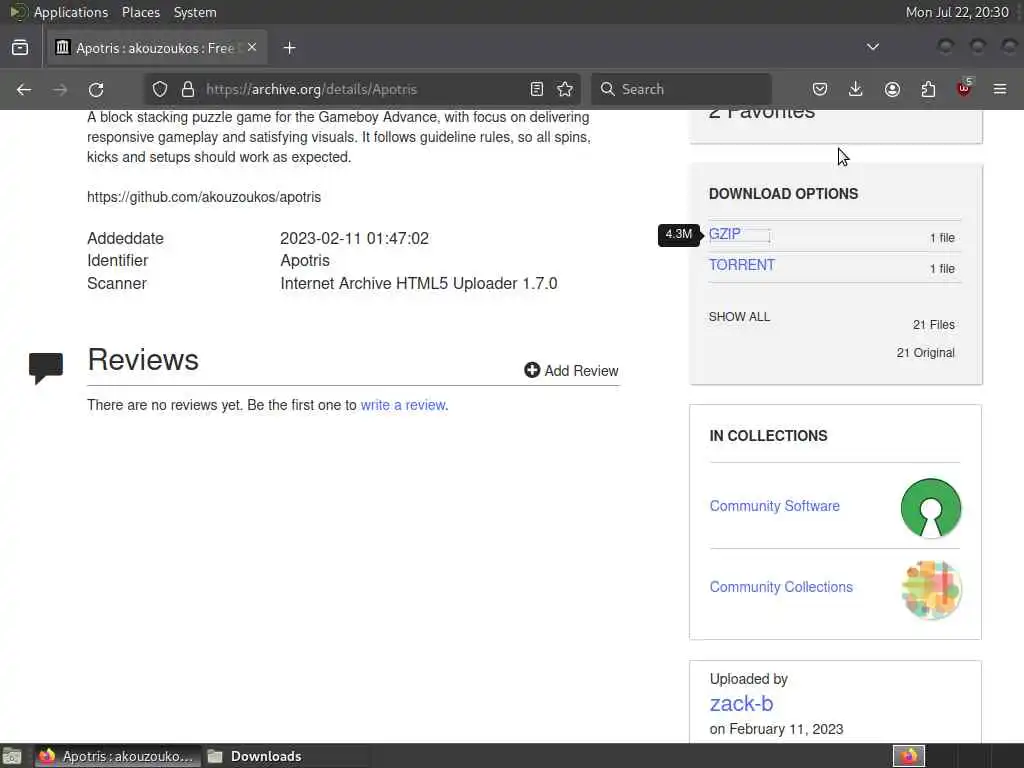Download the GZIP file
Image resolution: width=1024 pixels, height=768 pixels.
coord(725,234)
